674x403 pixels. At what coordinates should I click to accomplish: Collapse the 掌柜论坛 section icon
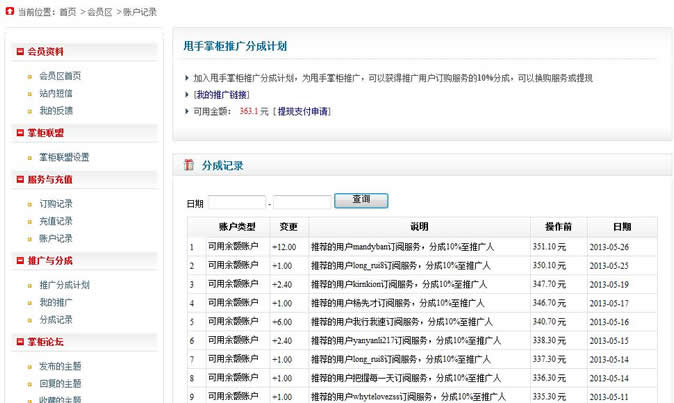pyautogui.click(x=20, y=342)
